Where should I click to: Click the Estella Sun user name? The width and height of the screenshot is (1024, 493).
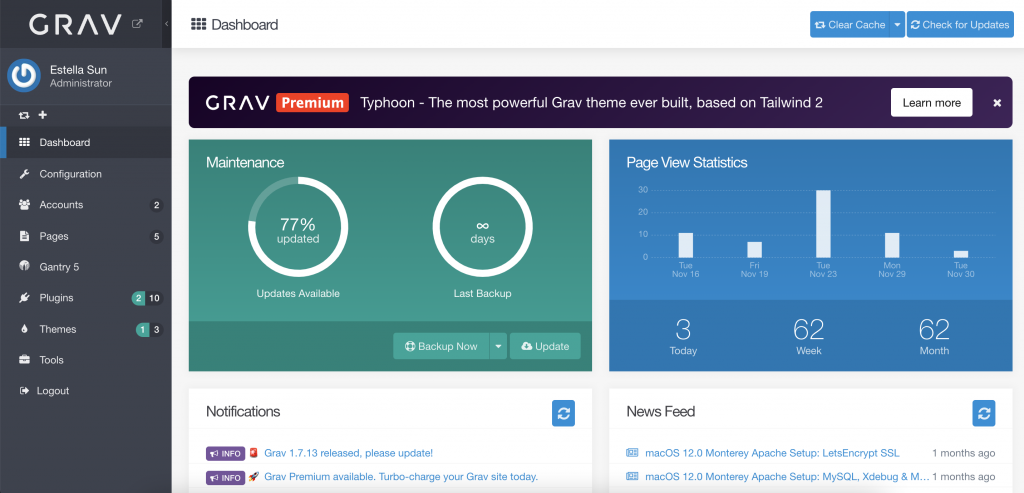click(78, 70)
